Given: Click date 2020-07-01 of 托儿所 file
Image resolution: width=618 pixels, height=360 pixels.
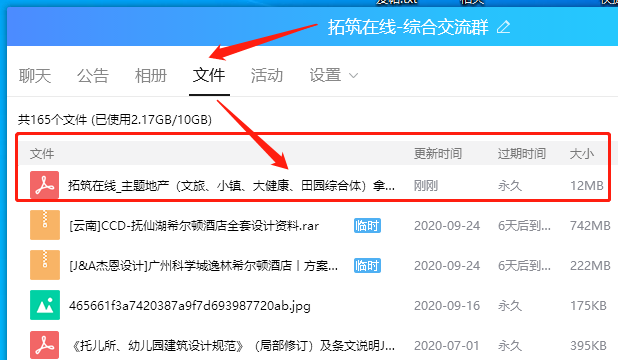Looking at the screenshot, I should coord(447,346).
